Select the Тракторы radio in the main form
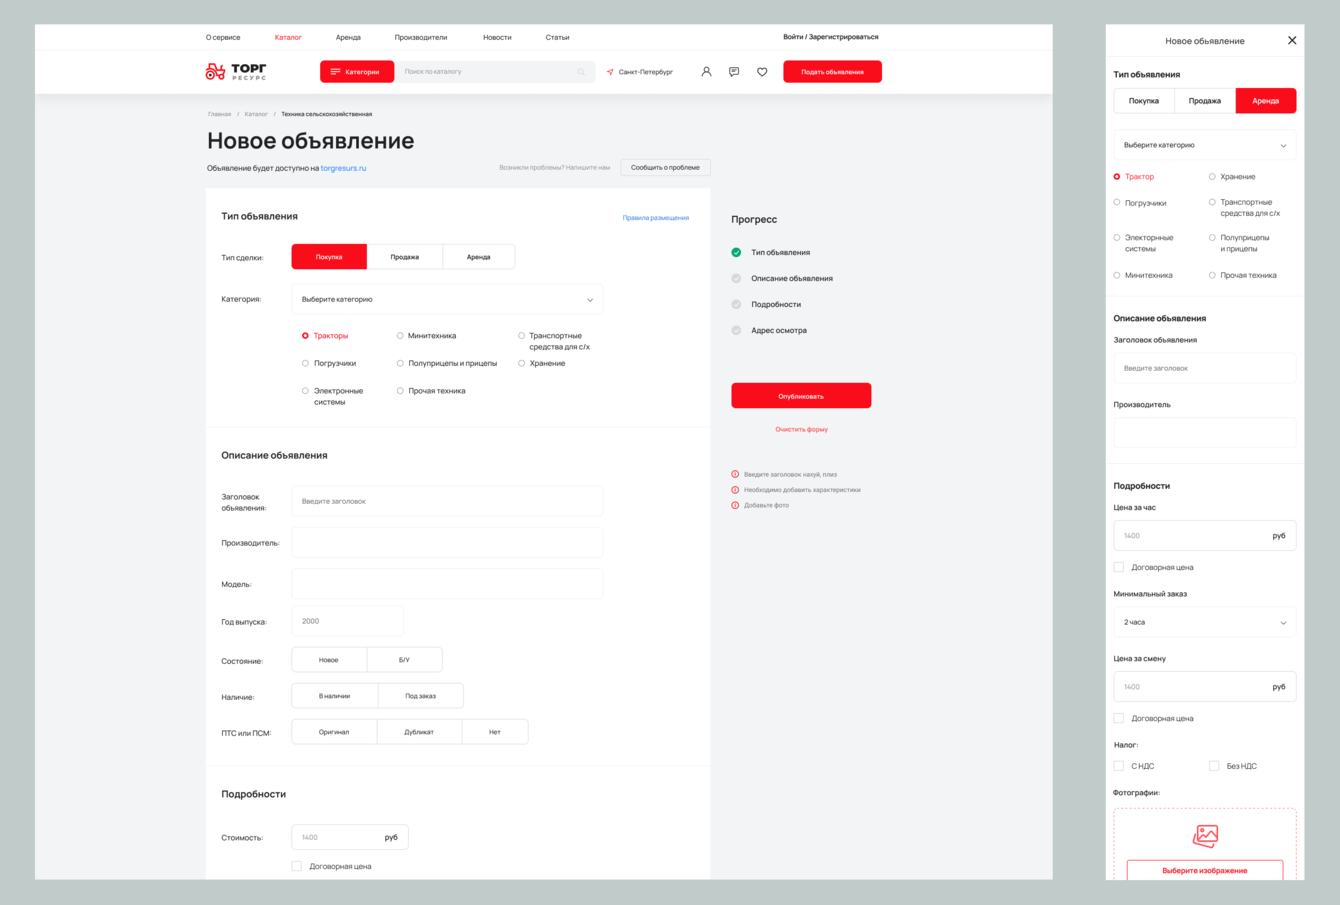This screenshot has height=905, width=1340. [305, 336]
